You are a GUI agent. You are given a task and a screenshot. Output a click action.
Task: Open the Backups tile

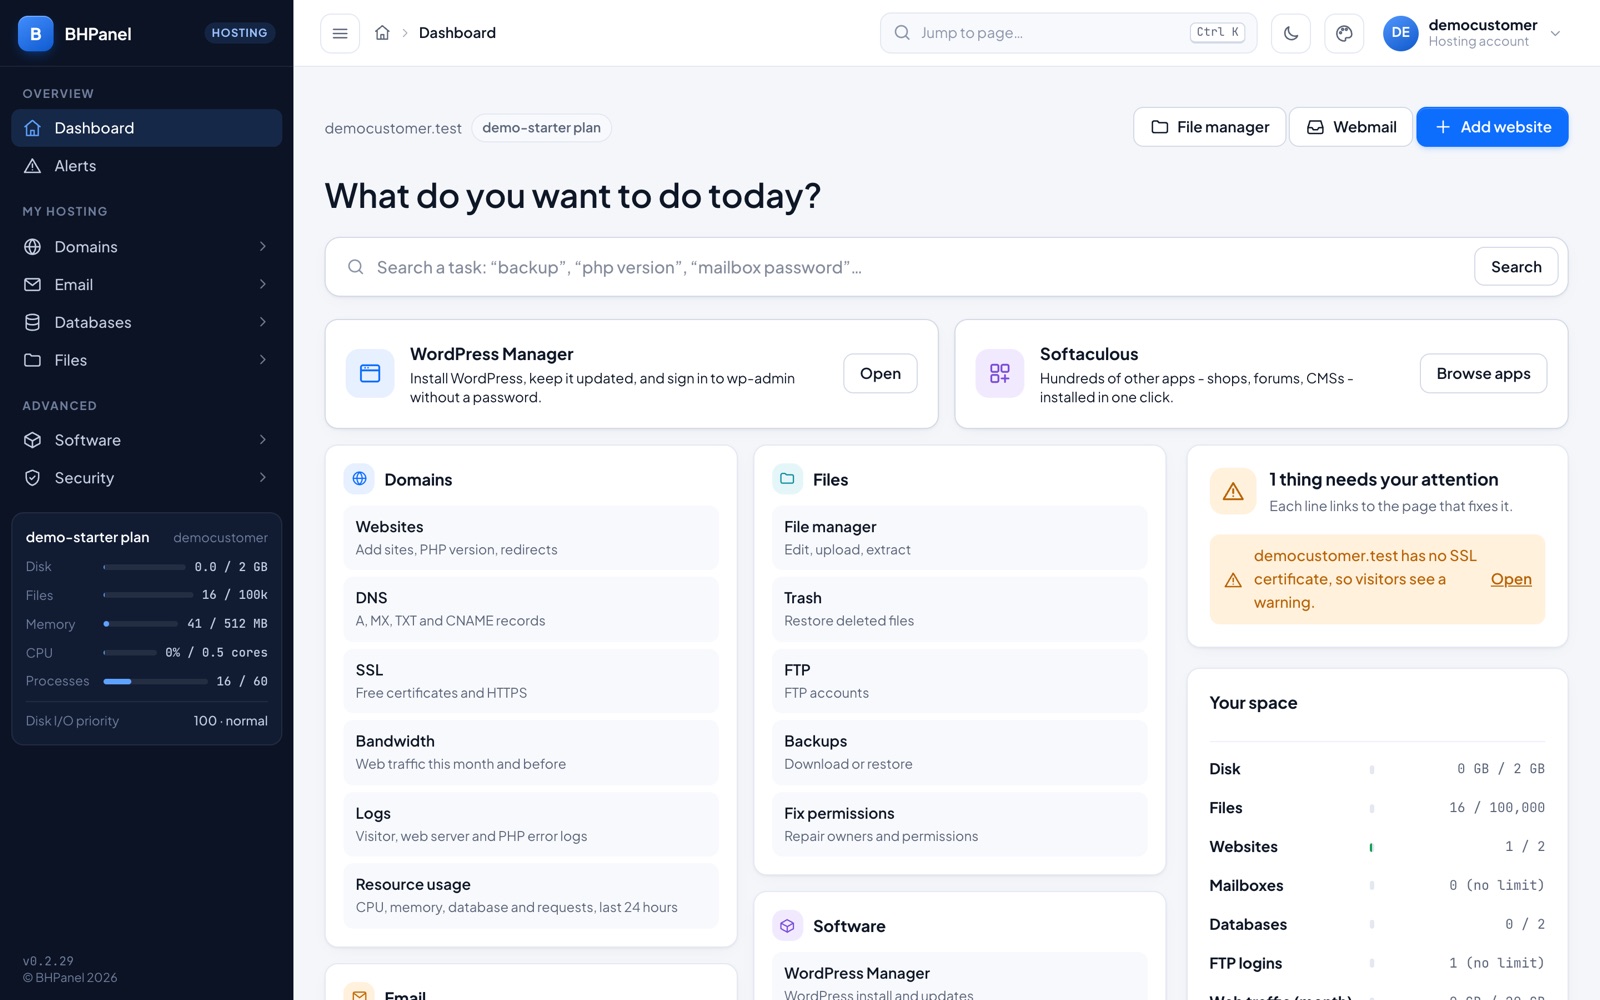pos(960,752)
